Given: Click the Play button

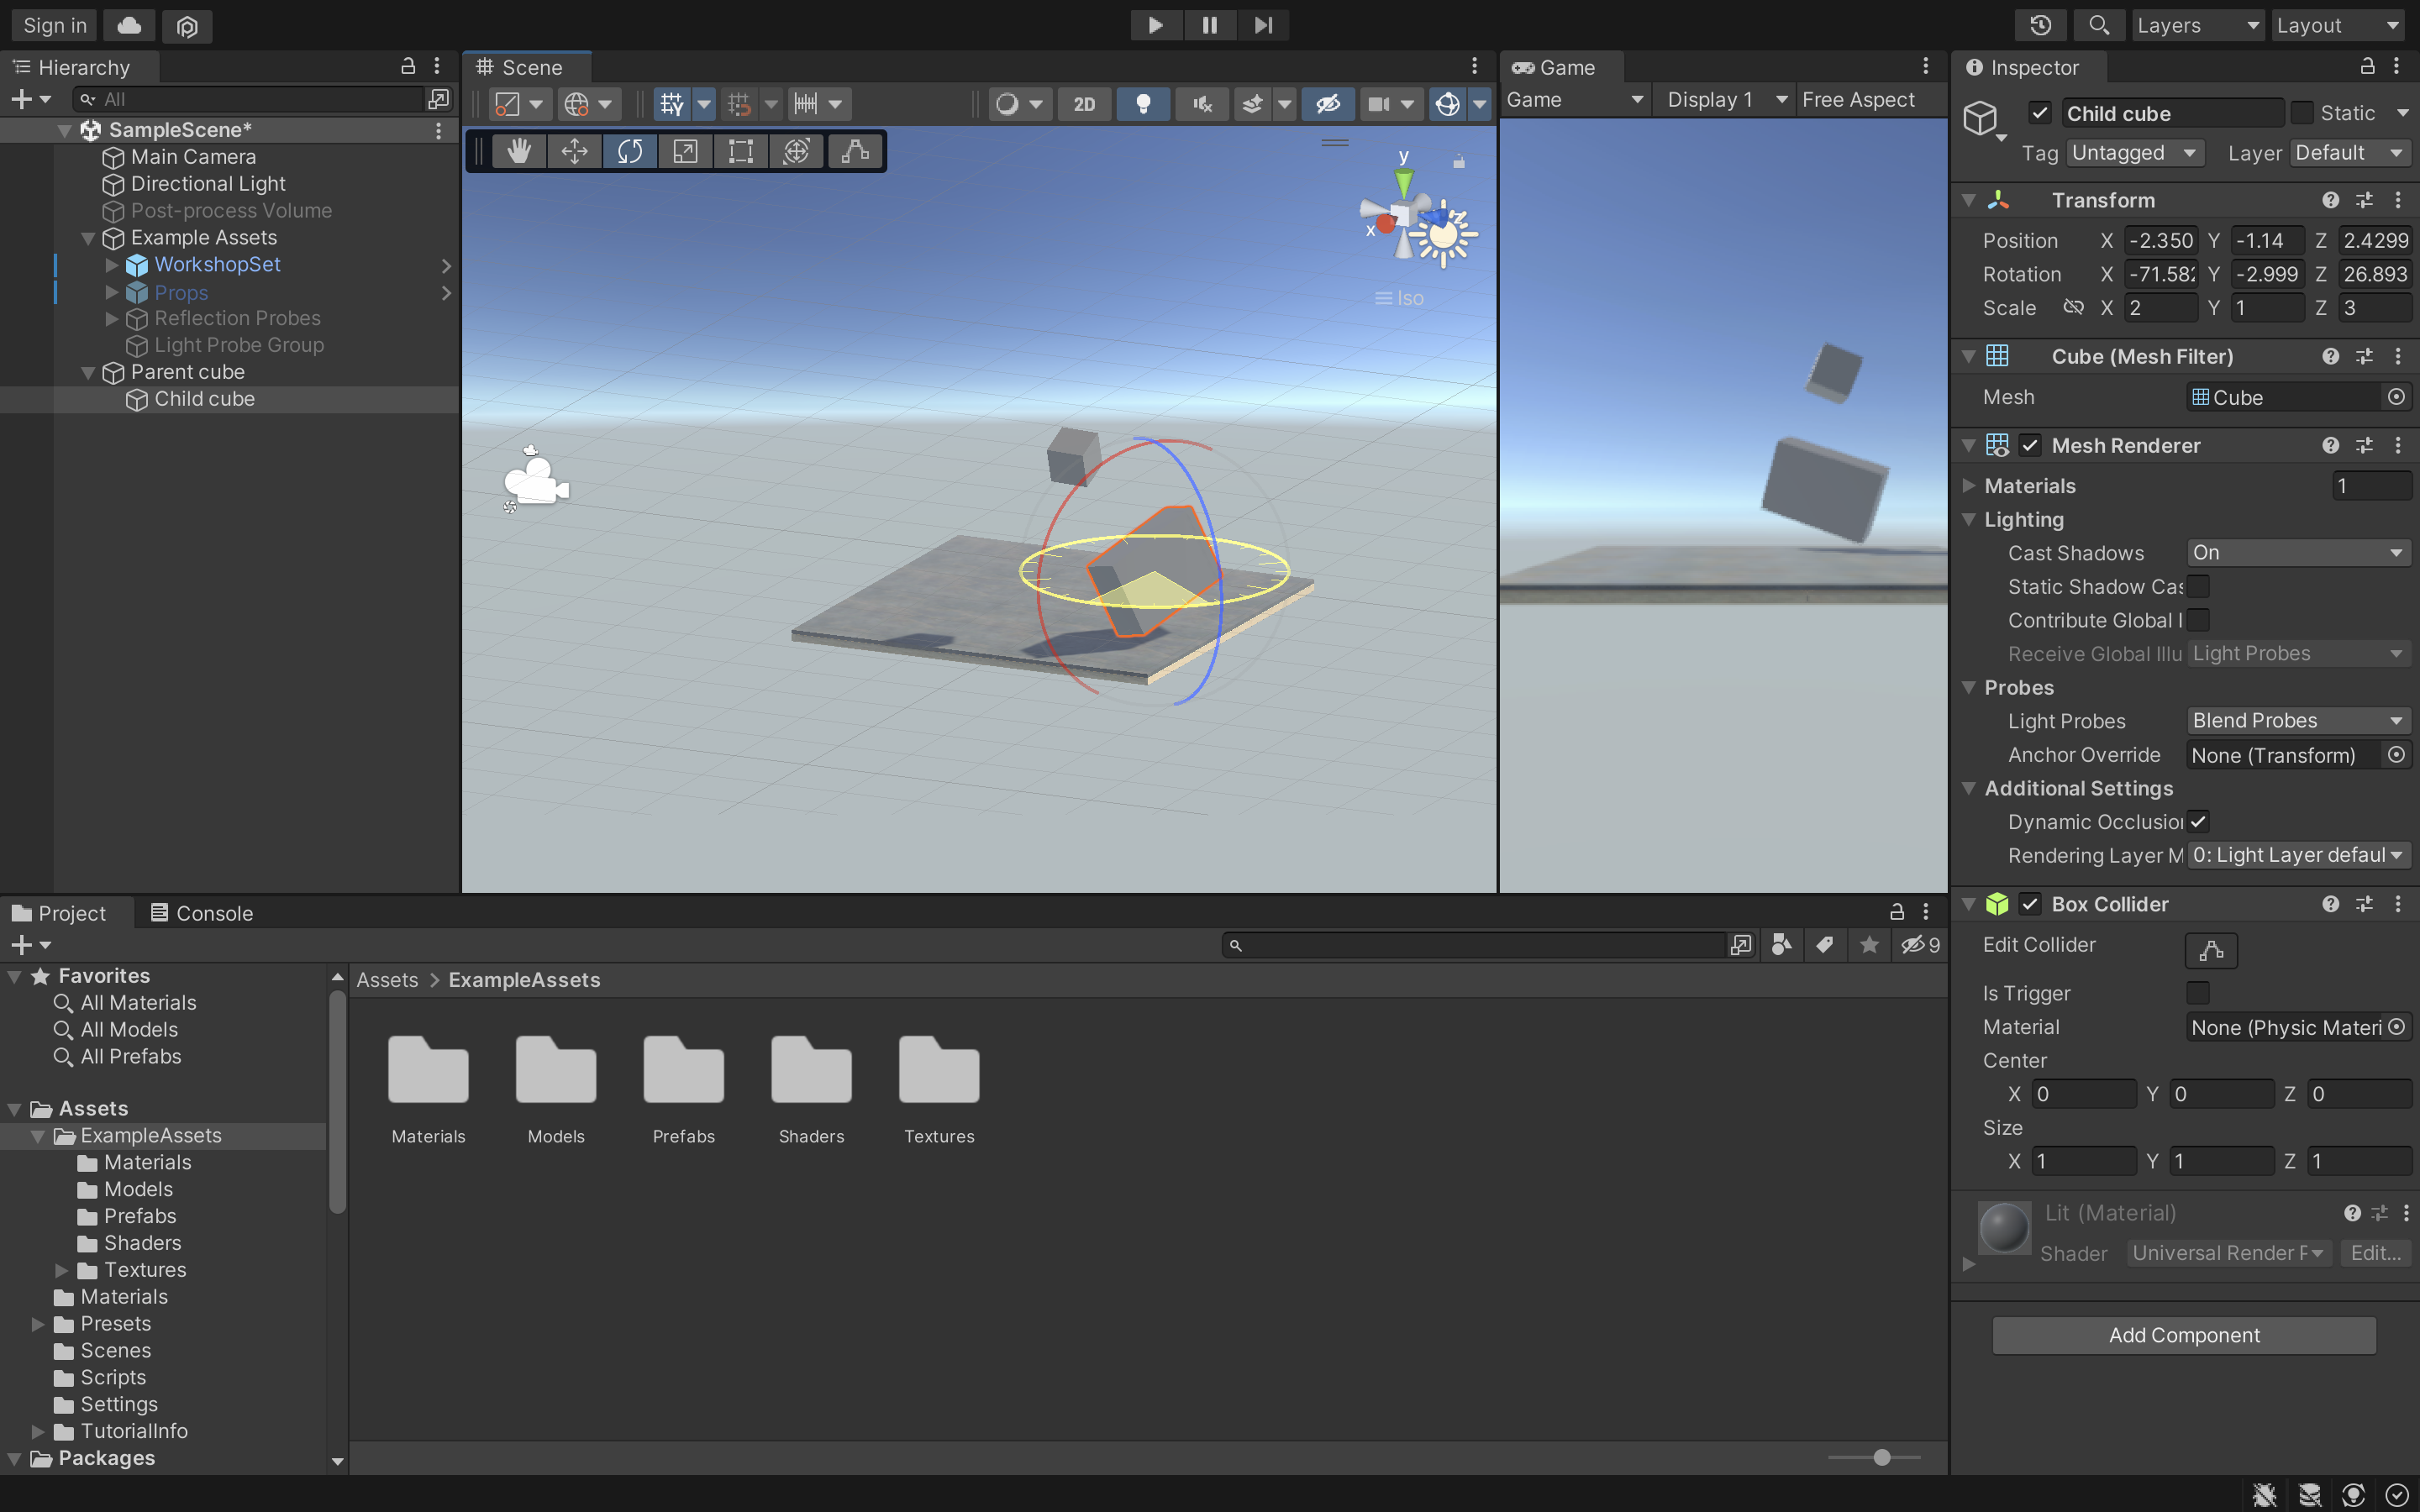Looking at the screenshot, I should 1155,25.
